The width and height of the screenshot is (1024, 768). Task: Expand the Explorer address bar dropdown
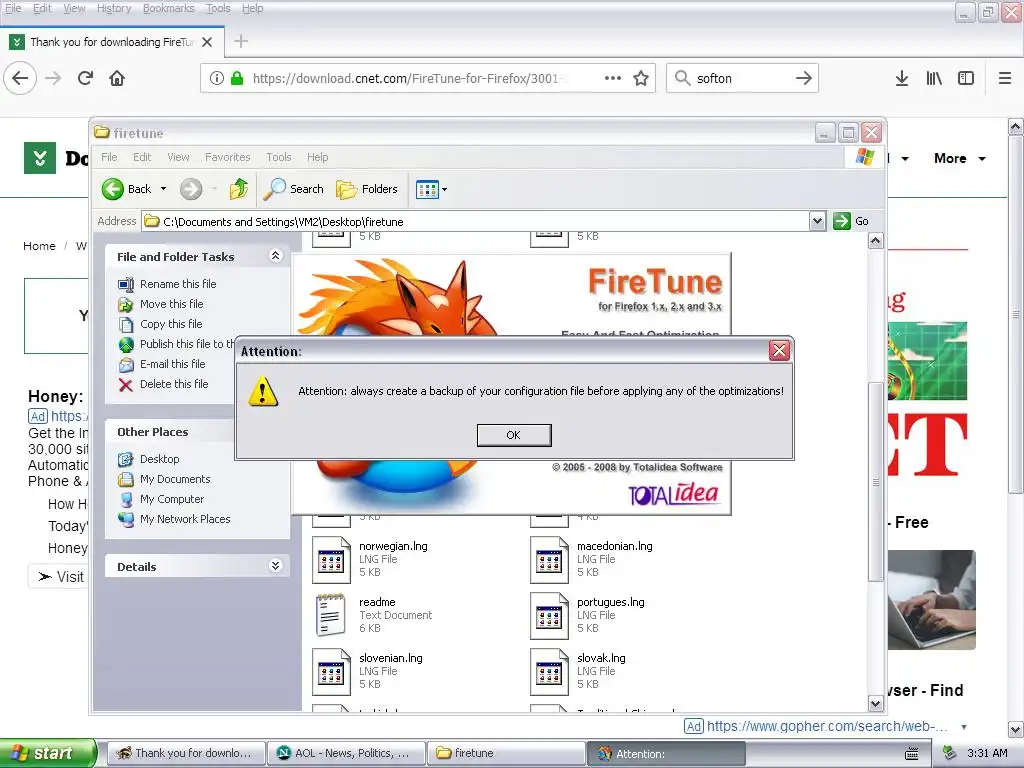click(817, 221)
